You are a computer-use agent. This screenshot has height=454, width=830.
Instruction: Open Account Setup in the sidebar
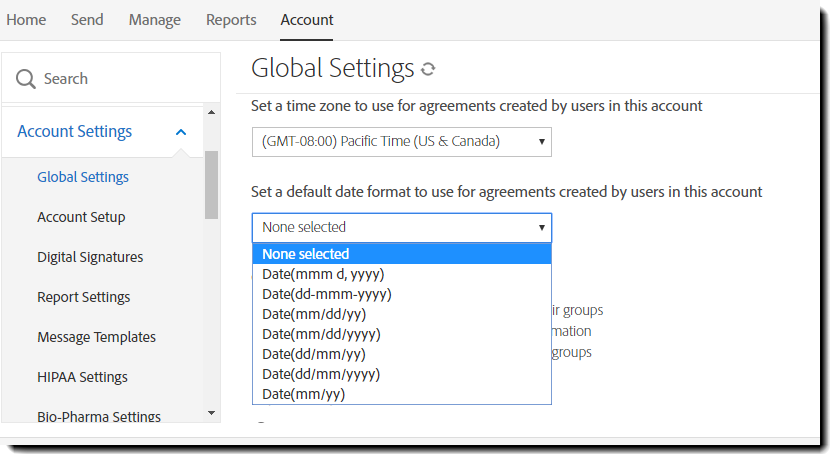pos(81,217)
